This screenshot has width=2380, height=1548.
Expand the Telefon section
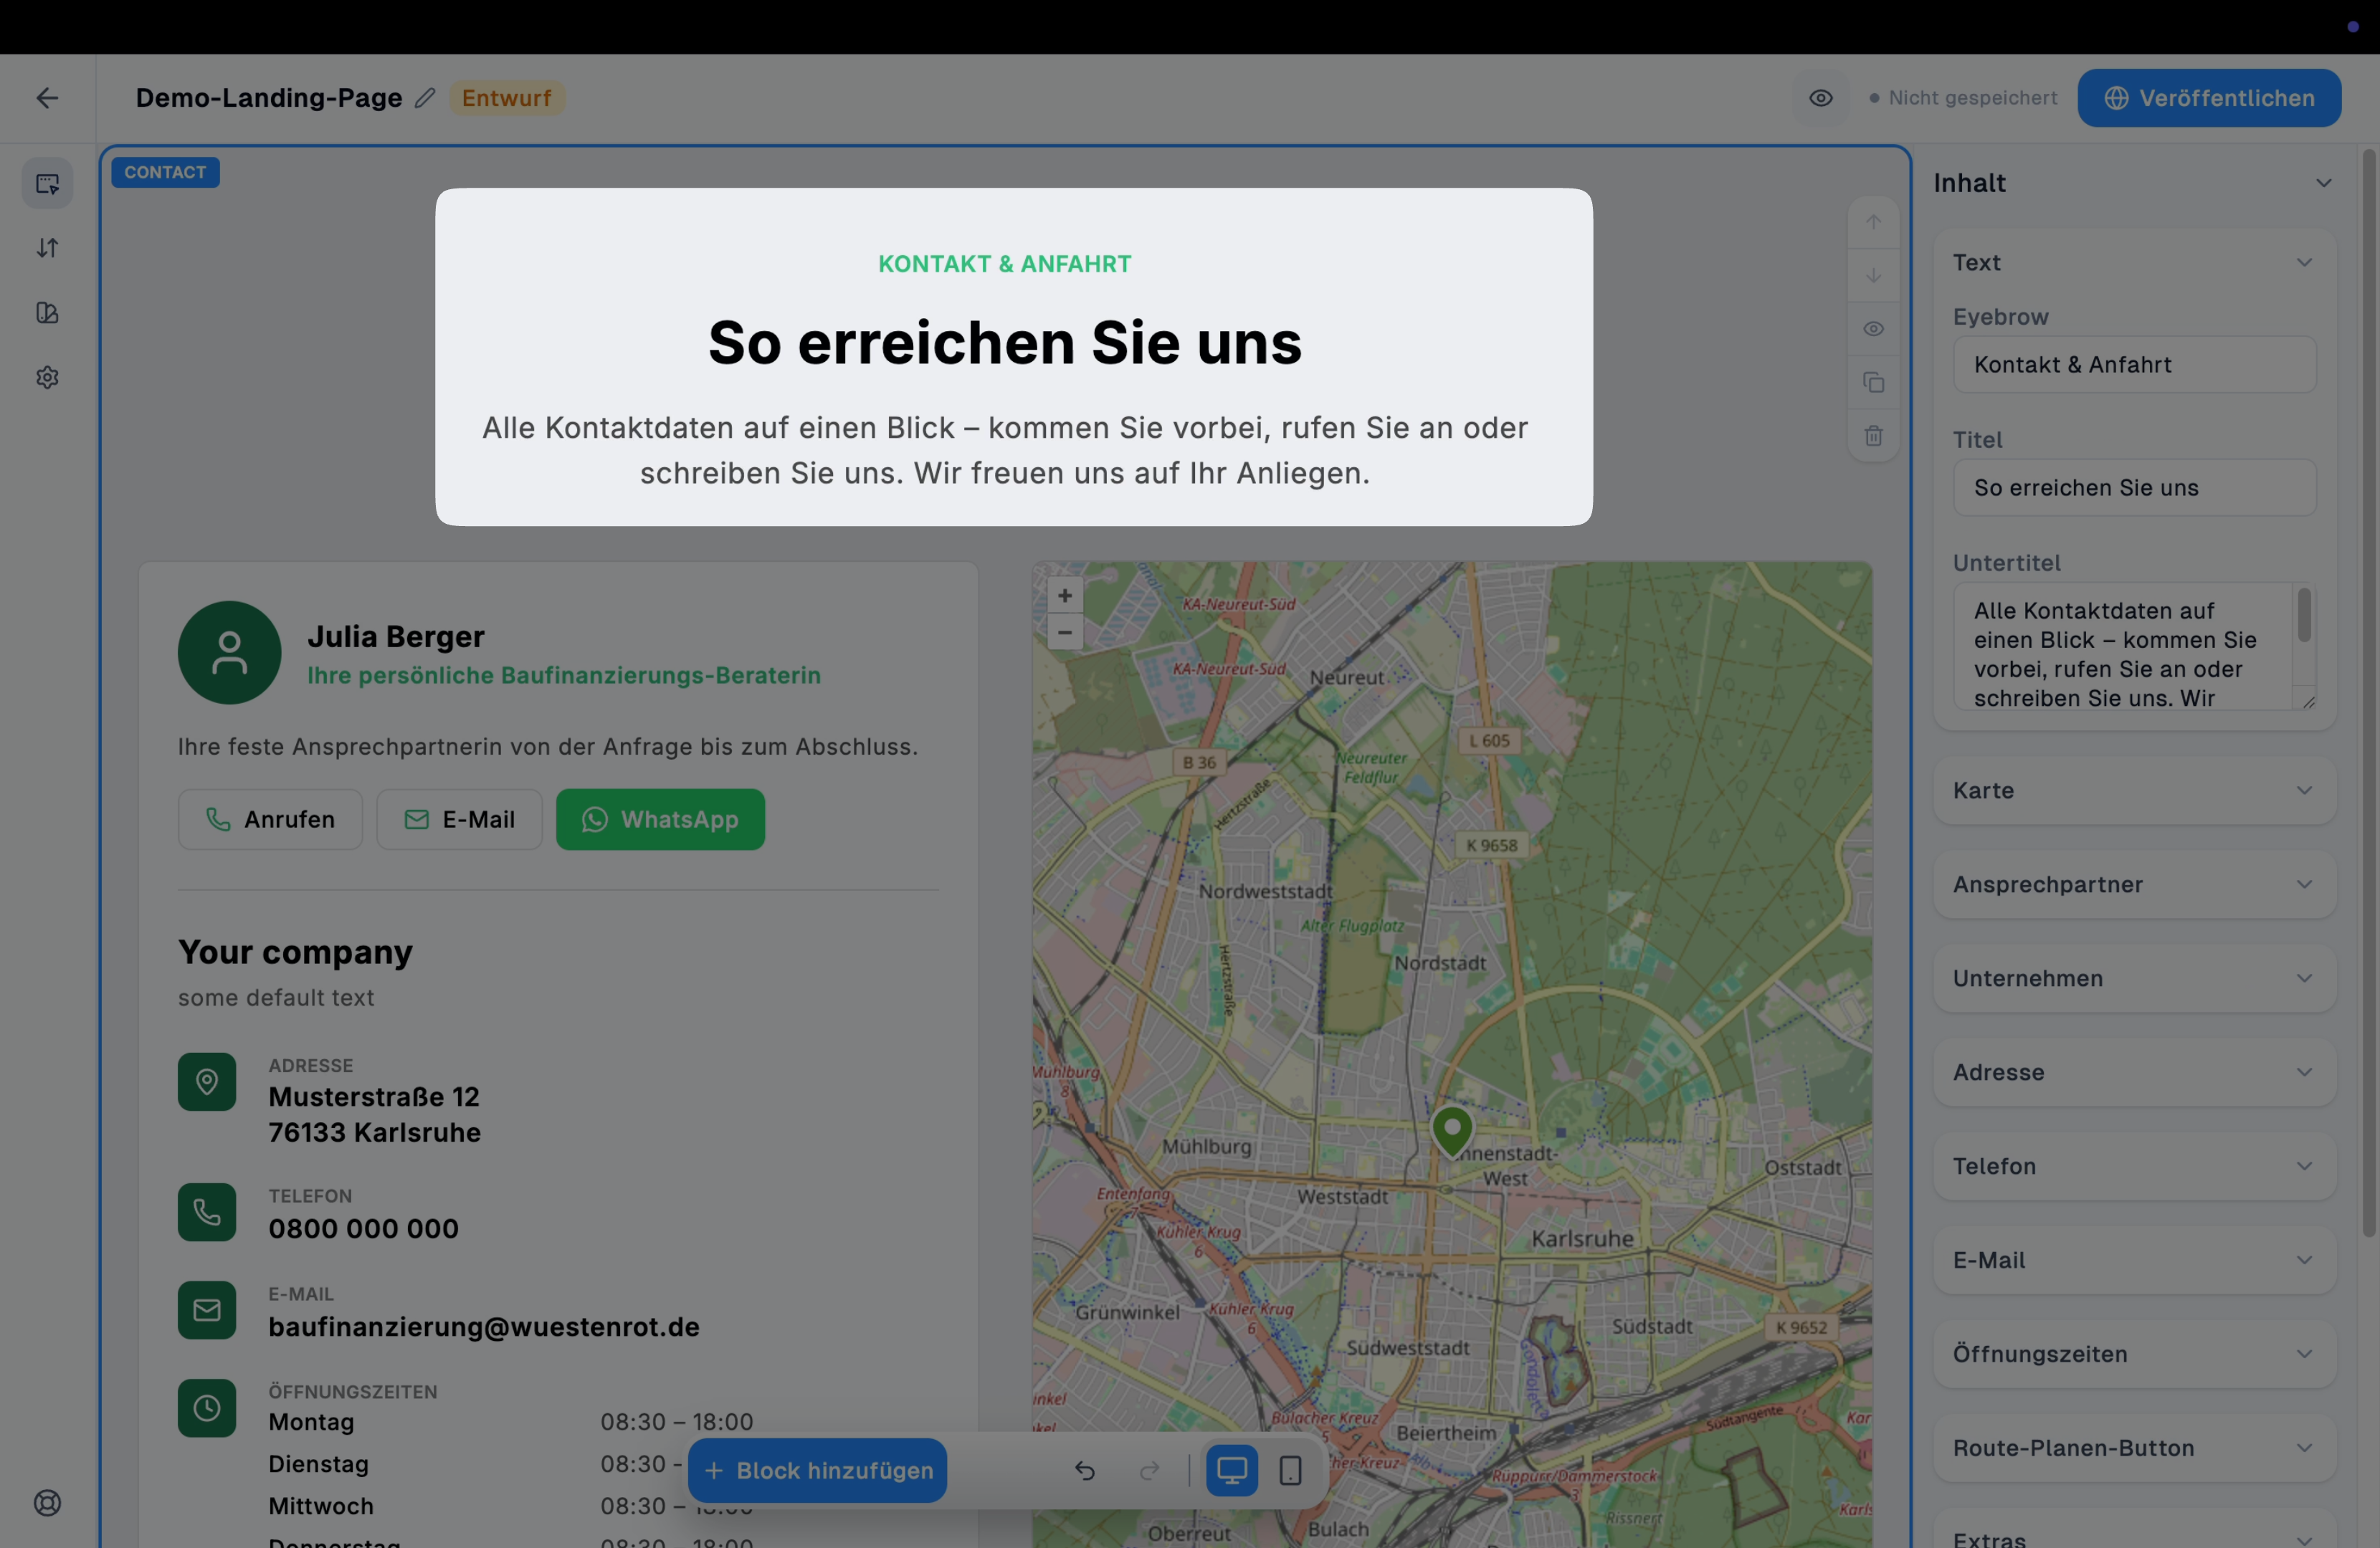point(2134,1166)
